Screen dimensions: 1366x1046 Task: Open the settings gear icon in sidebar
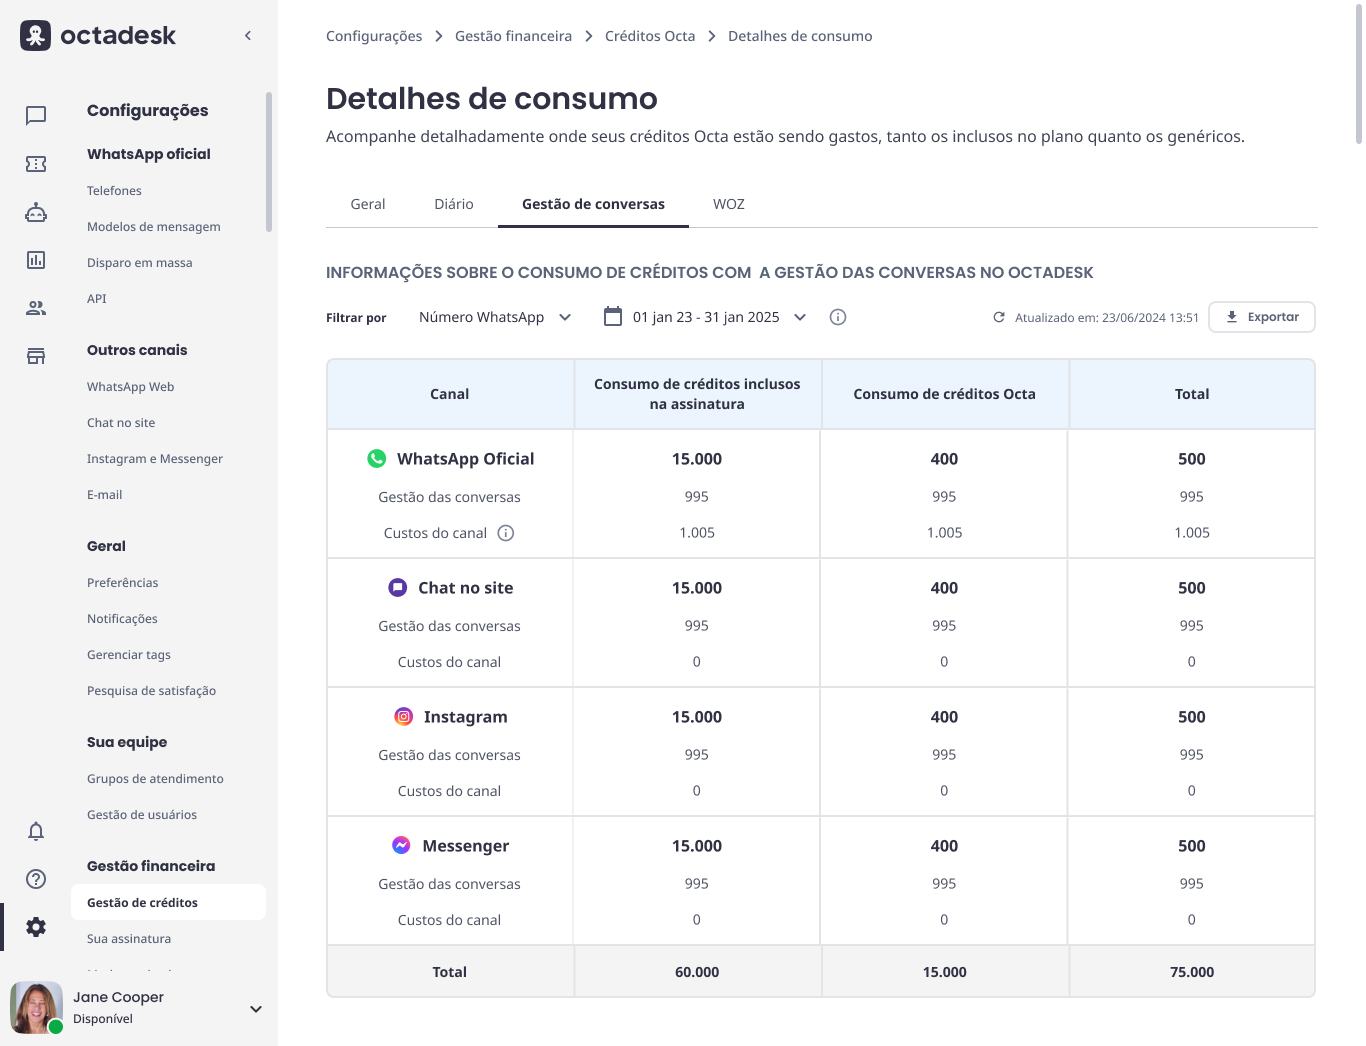36,927
